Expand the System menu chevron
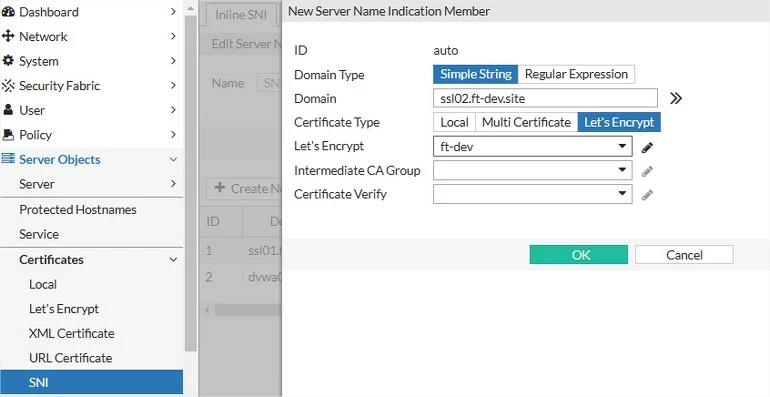770x397 pixels. [173, 60]
